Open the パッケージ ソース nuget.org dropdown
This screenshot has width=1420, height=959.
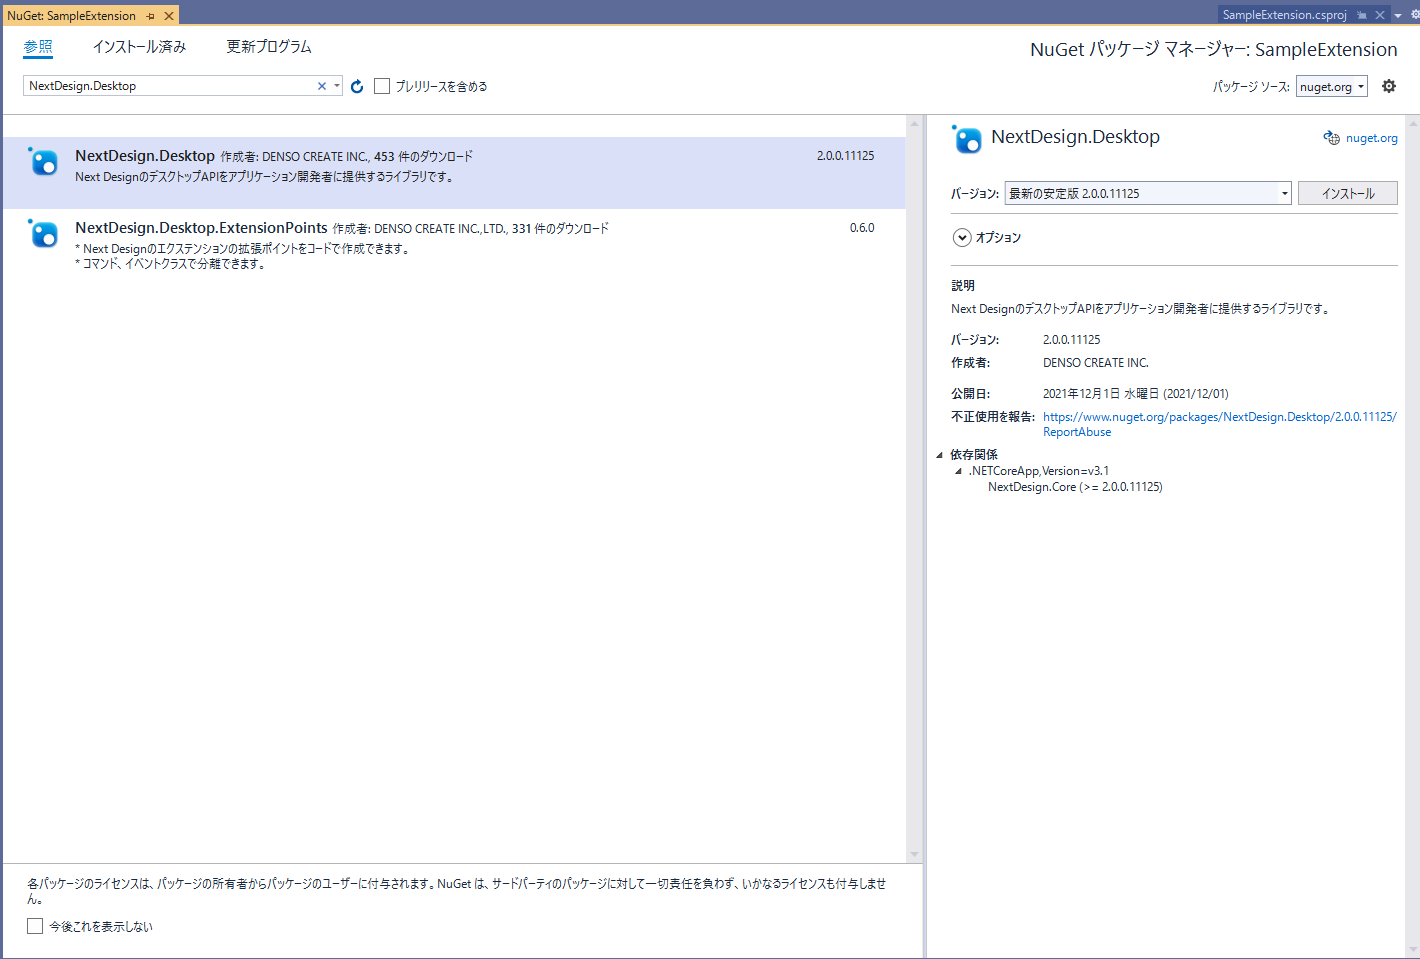pos(1331,87)
